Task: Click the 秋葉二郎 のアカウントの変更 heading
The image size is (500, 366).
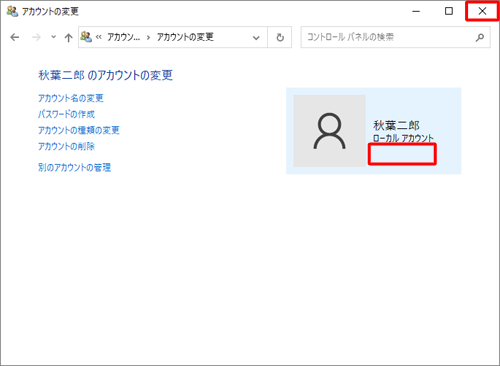Action: 105,75
